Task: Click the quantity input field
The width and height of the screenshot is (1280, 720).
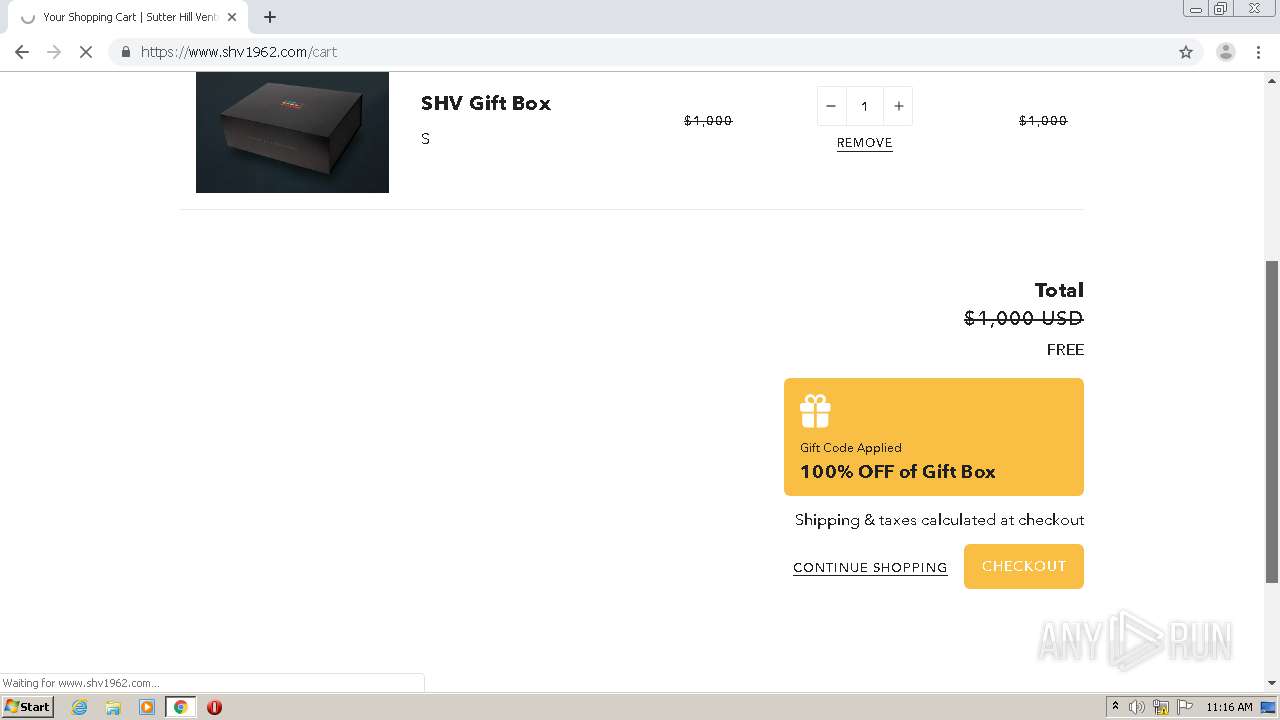Action: pyautogui.click(x=864, y=106)
